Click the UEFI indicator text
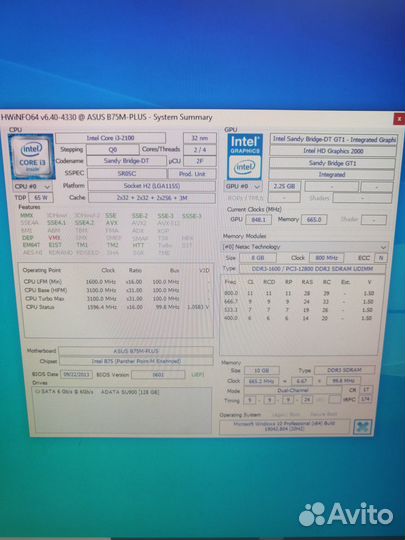 point(198,374)
